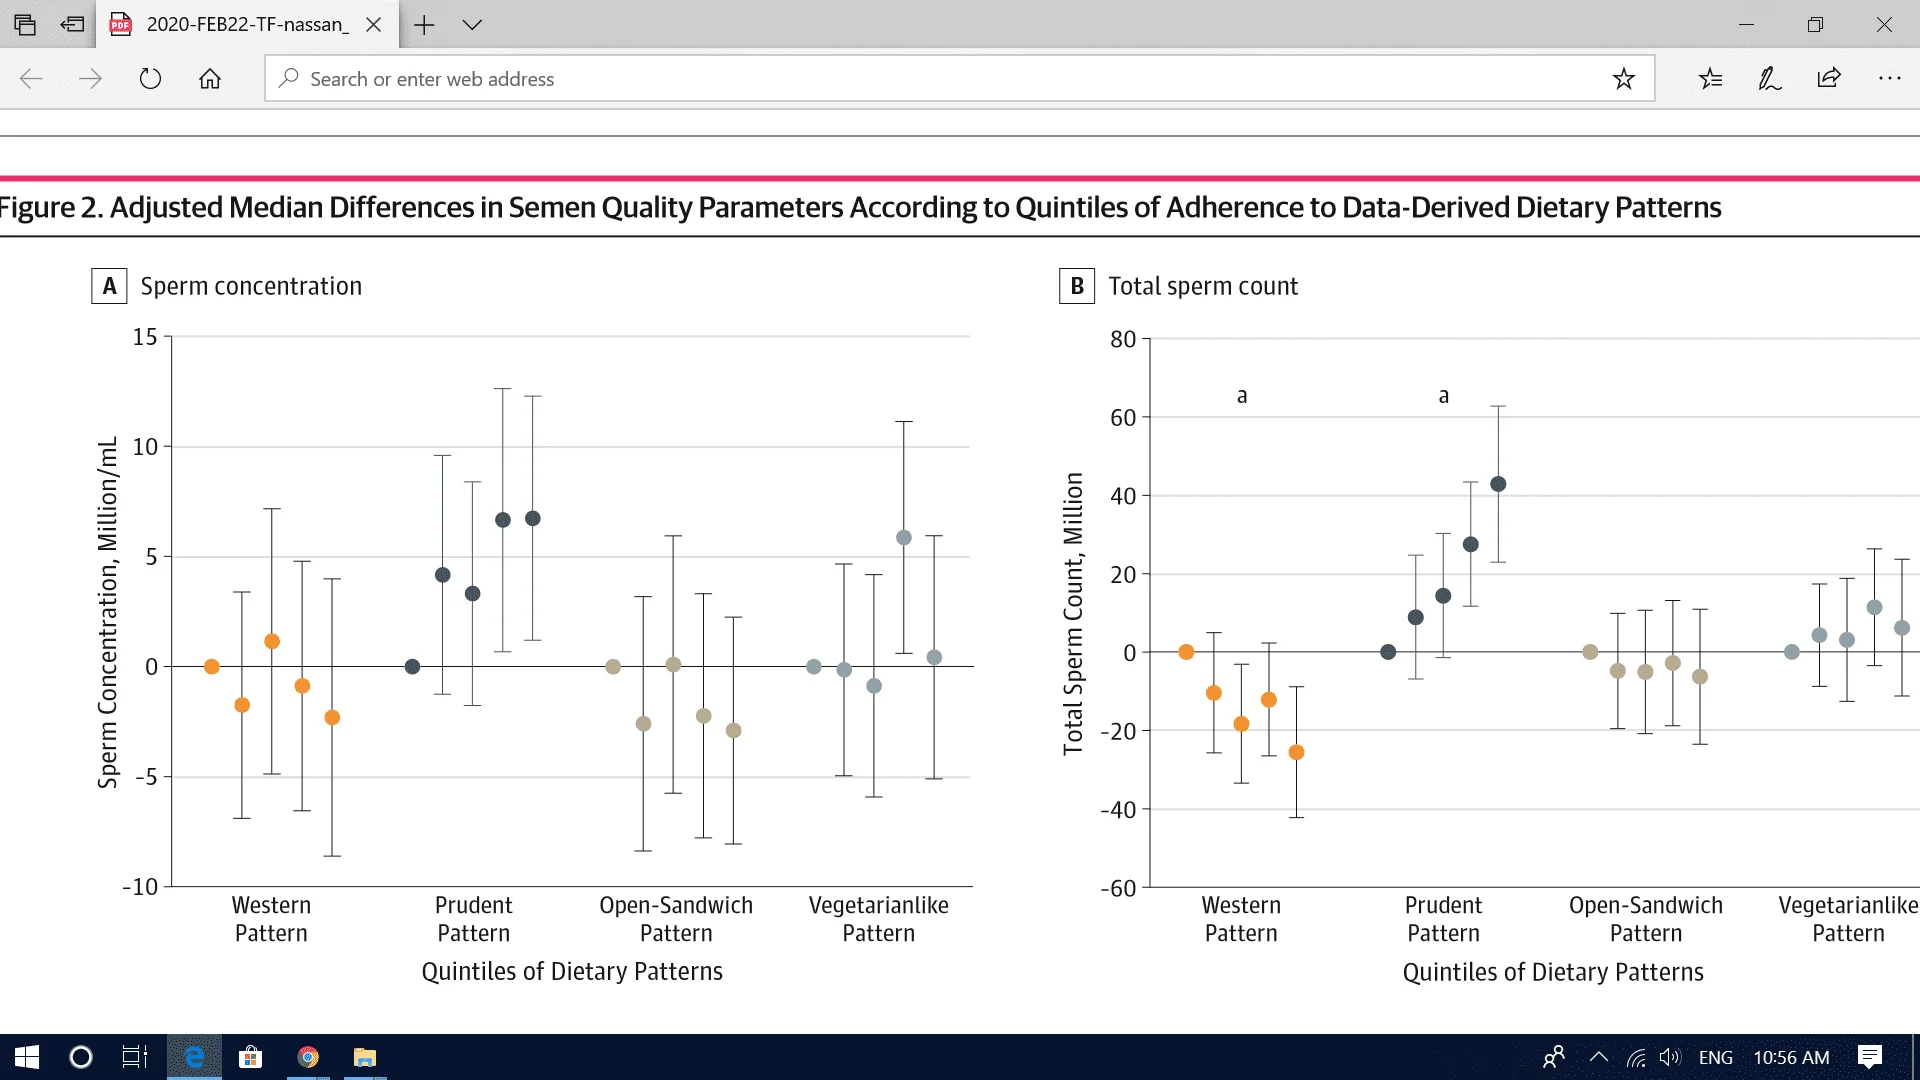Share this page icon
This screenshot has height=1080, width=1920.
tap(1829, 78)
